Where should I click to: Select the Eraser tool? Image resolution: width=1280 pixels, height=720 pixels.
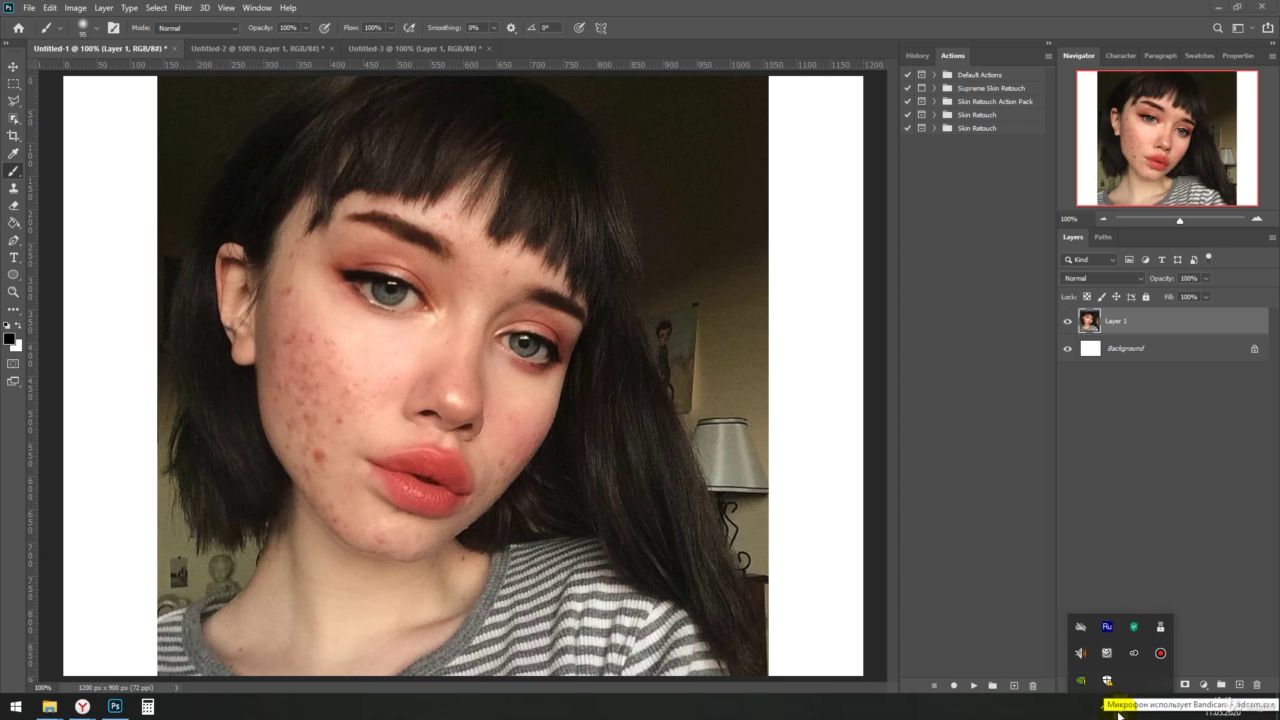(13, 205)
